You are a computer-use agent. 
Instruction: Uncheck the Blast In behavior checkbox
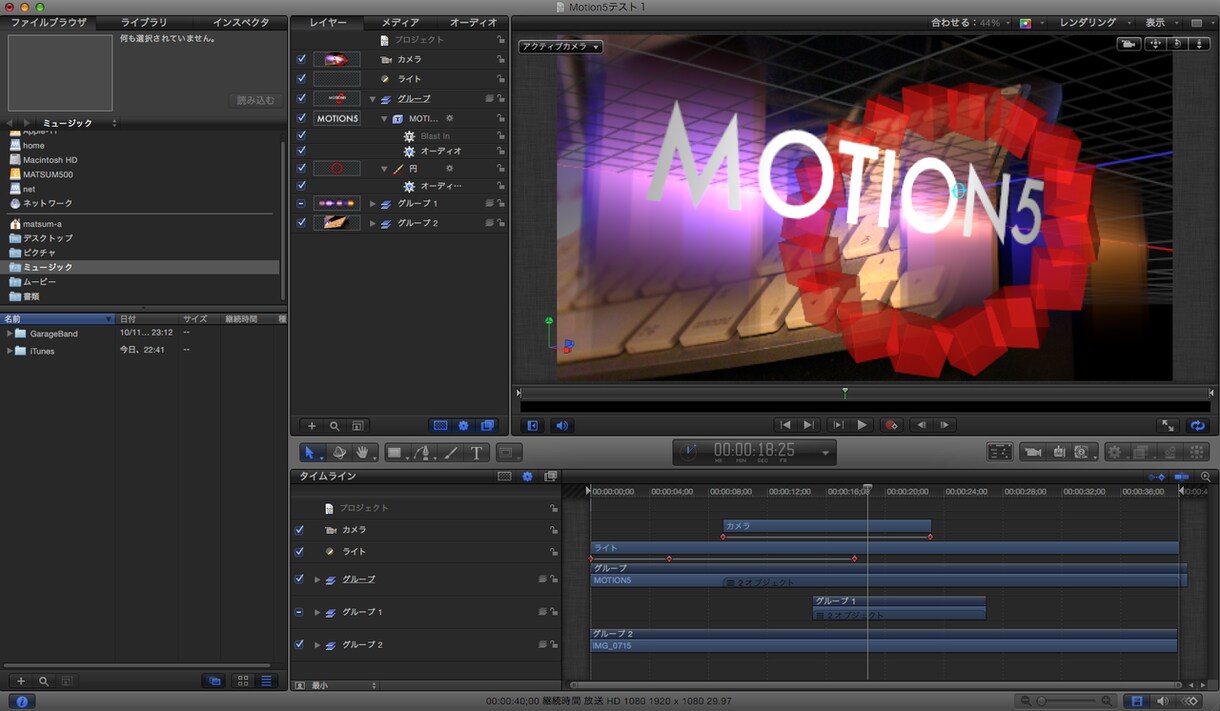[302, 135]
